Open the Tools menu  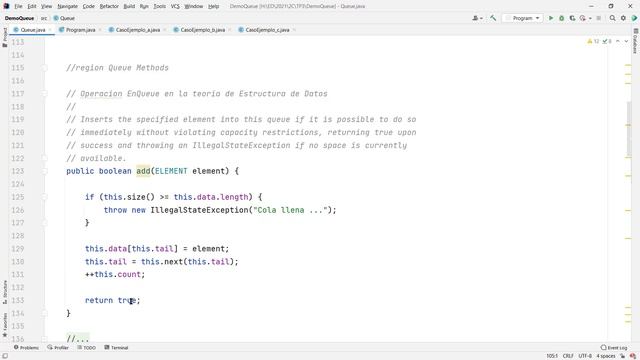click(160, 6)
